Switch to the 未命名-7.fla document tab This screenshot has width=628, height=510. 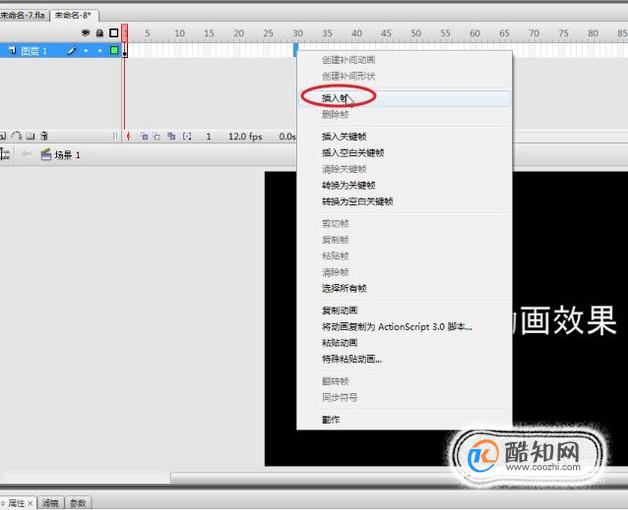pos(22,16)
